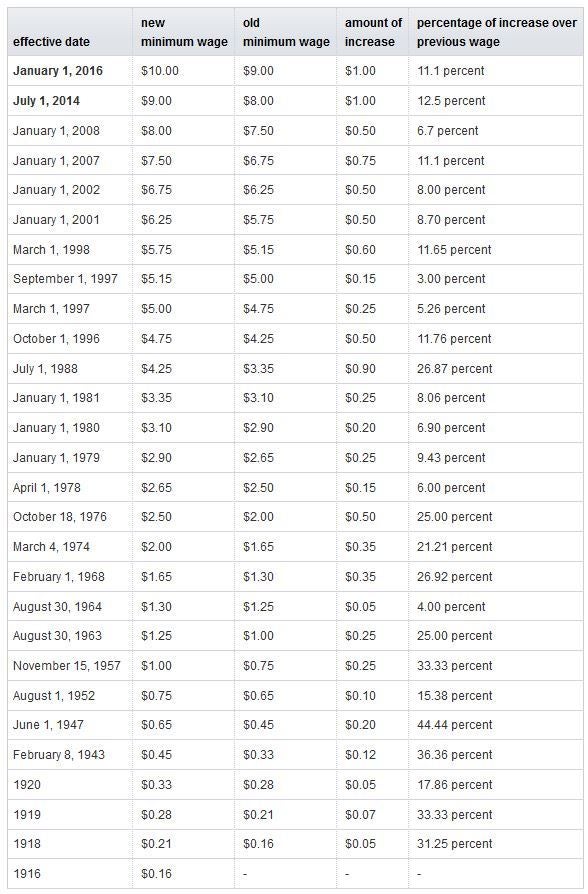This screenshot has width=588, height=894.
Task: Click the 'amount of increase' column header
Action: (373, 32)
